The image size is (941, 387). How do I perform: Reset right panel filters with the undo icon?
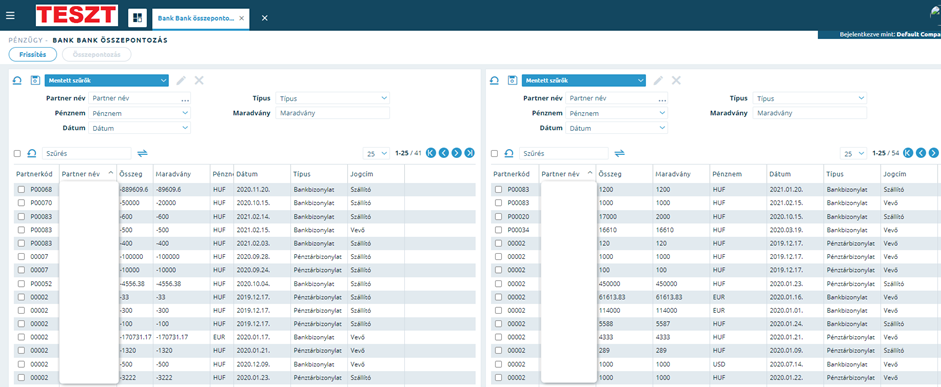pyautogui.click(x=495, y=80)
